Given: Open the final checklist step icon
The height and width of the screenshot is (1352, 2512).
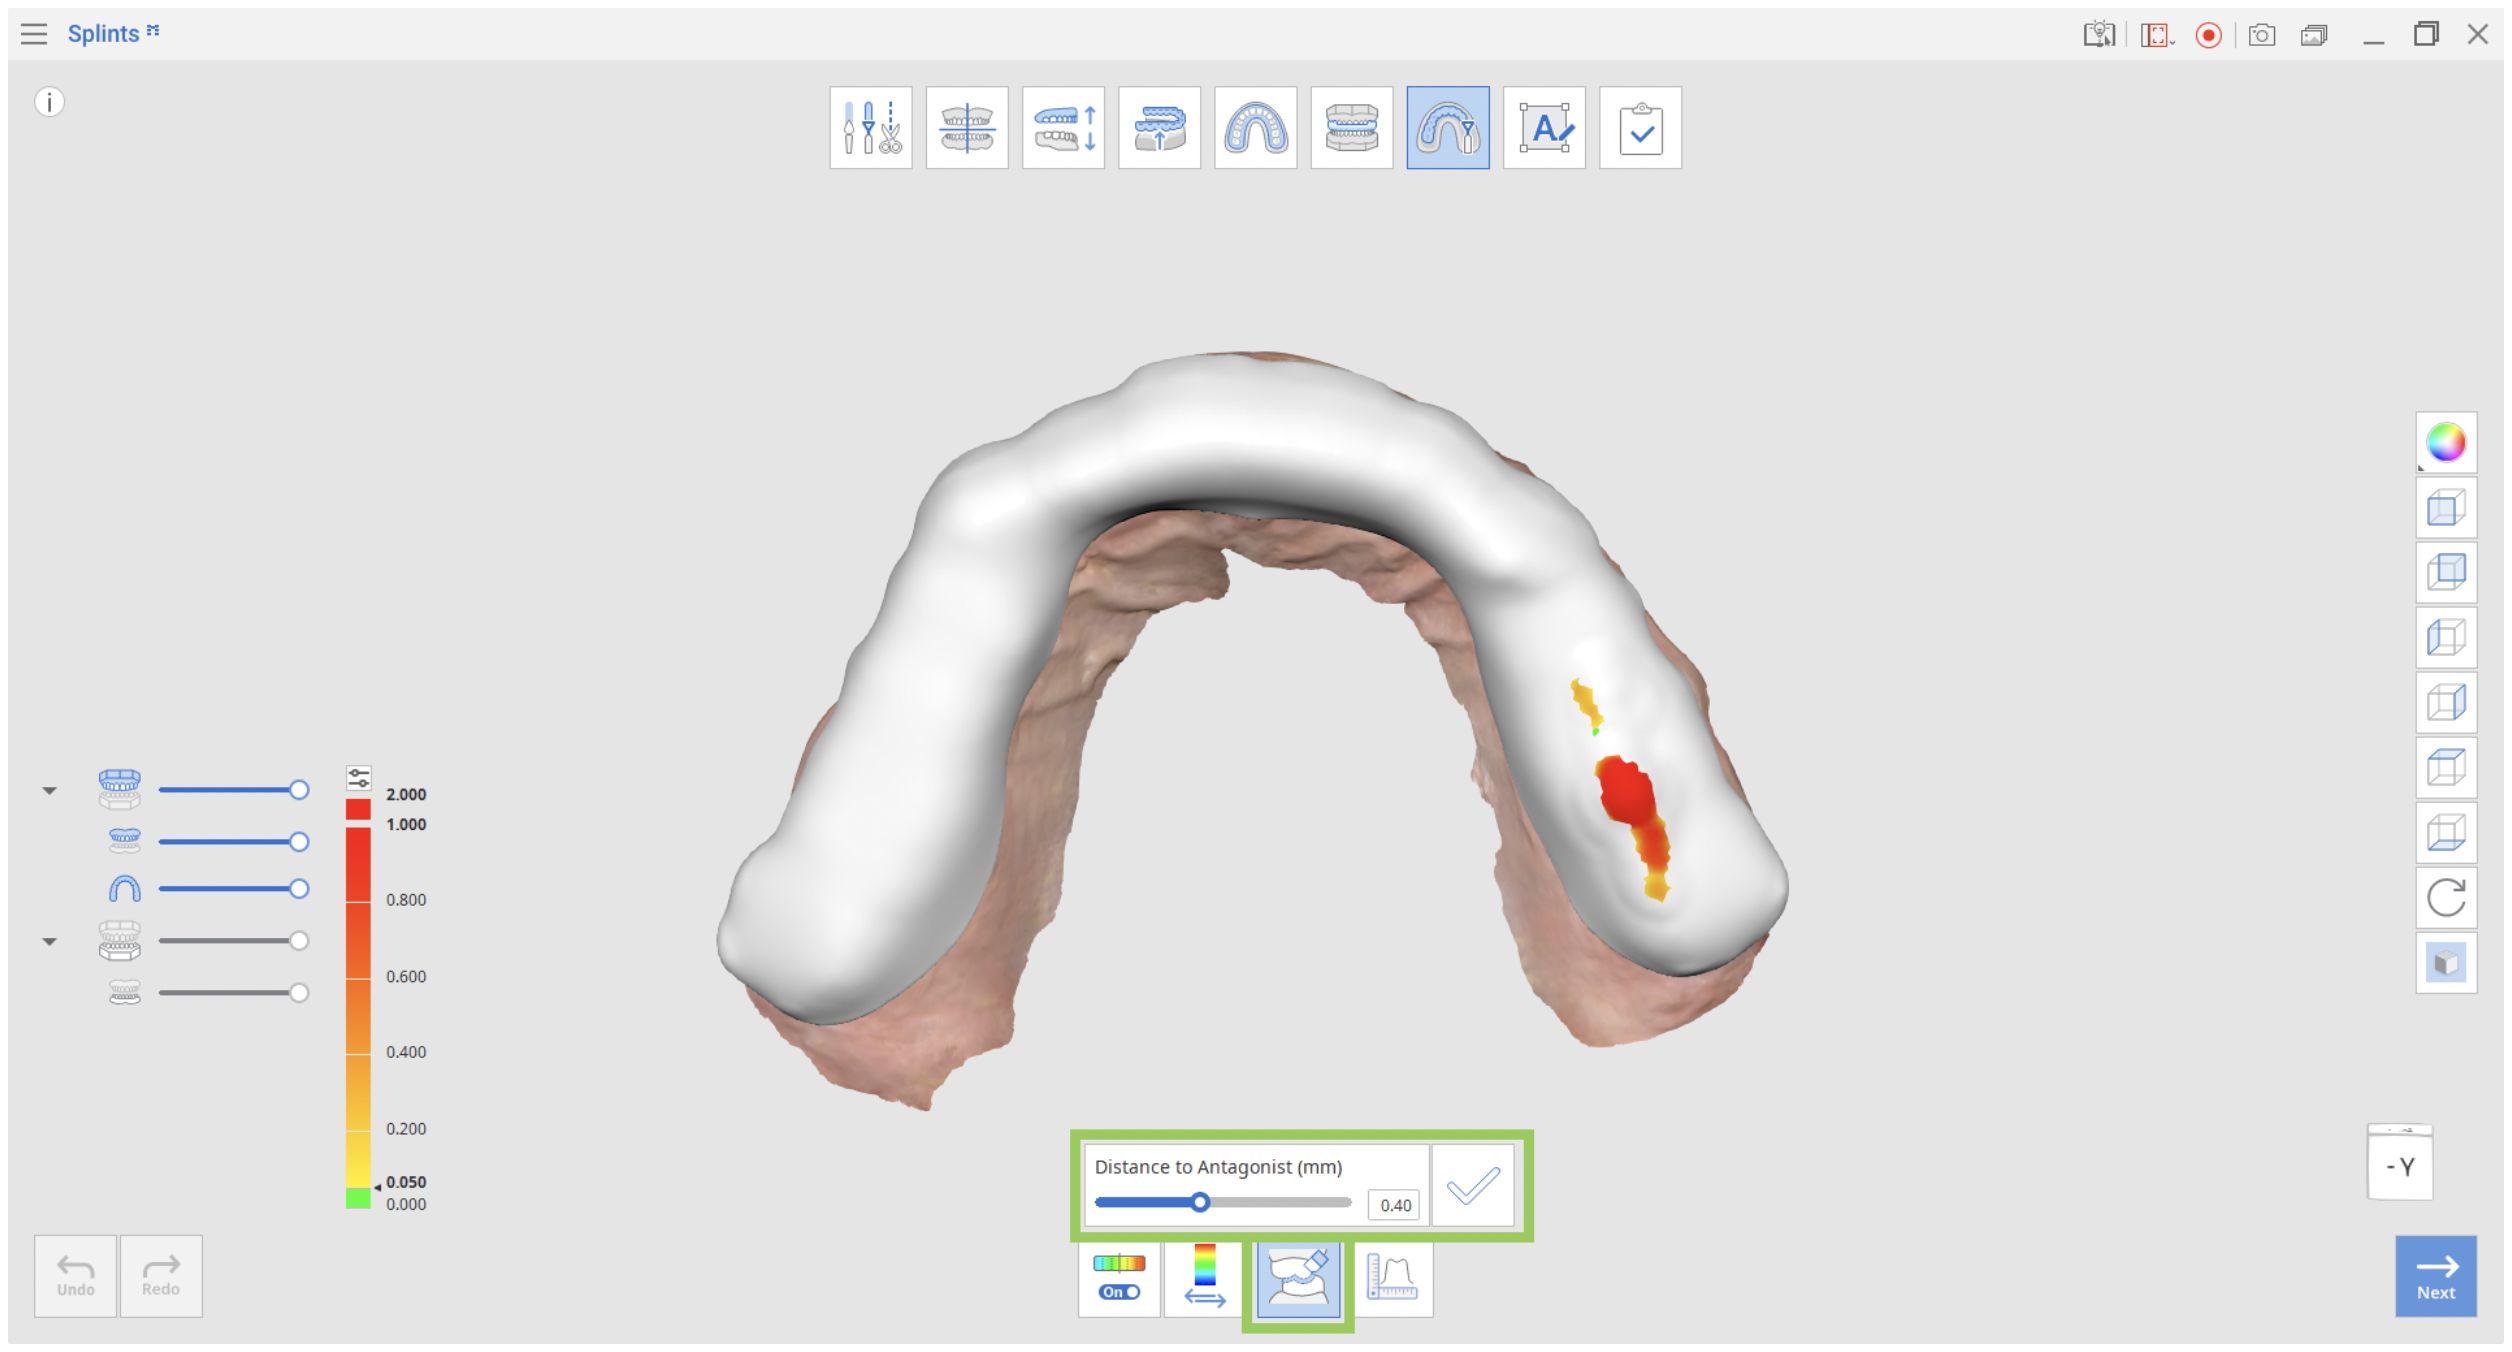Looking at the screenshot, I should click(x=1639, y=128).
